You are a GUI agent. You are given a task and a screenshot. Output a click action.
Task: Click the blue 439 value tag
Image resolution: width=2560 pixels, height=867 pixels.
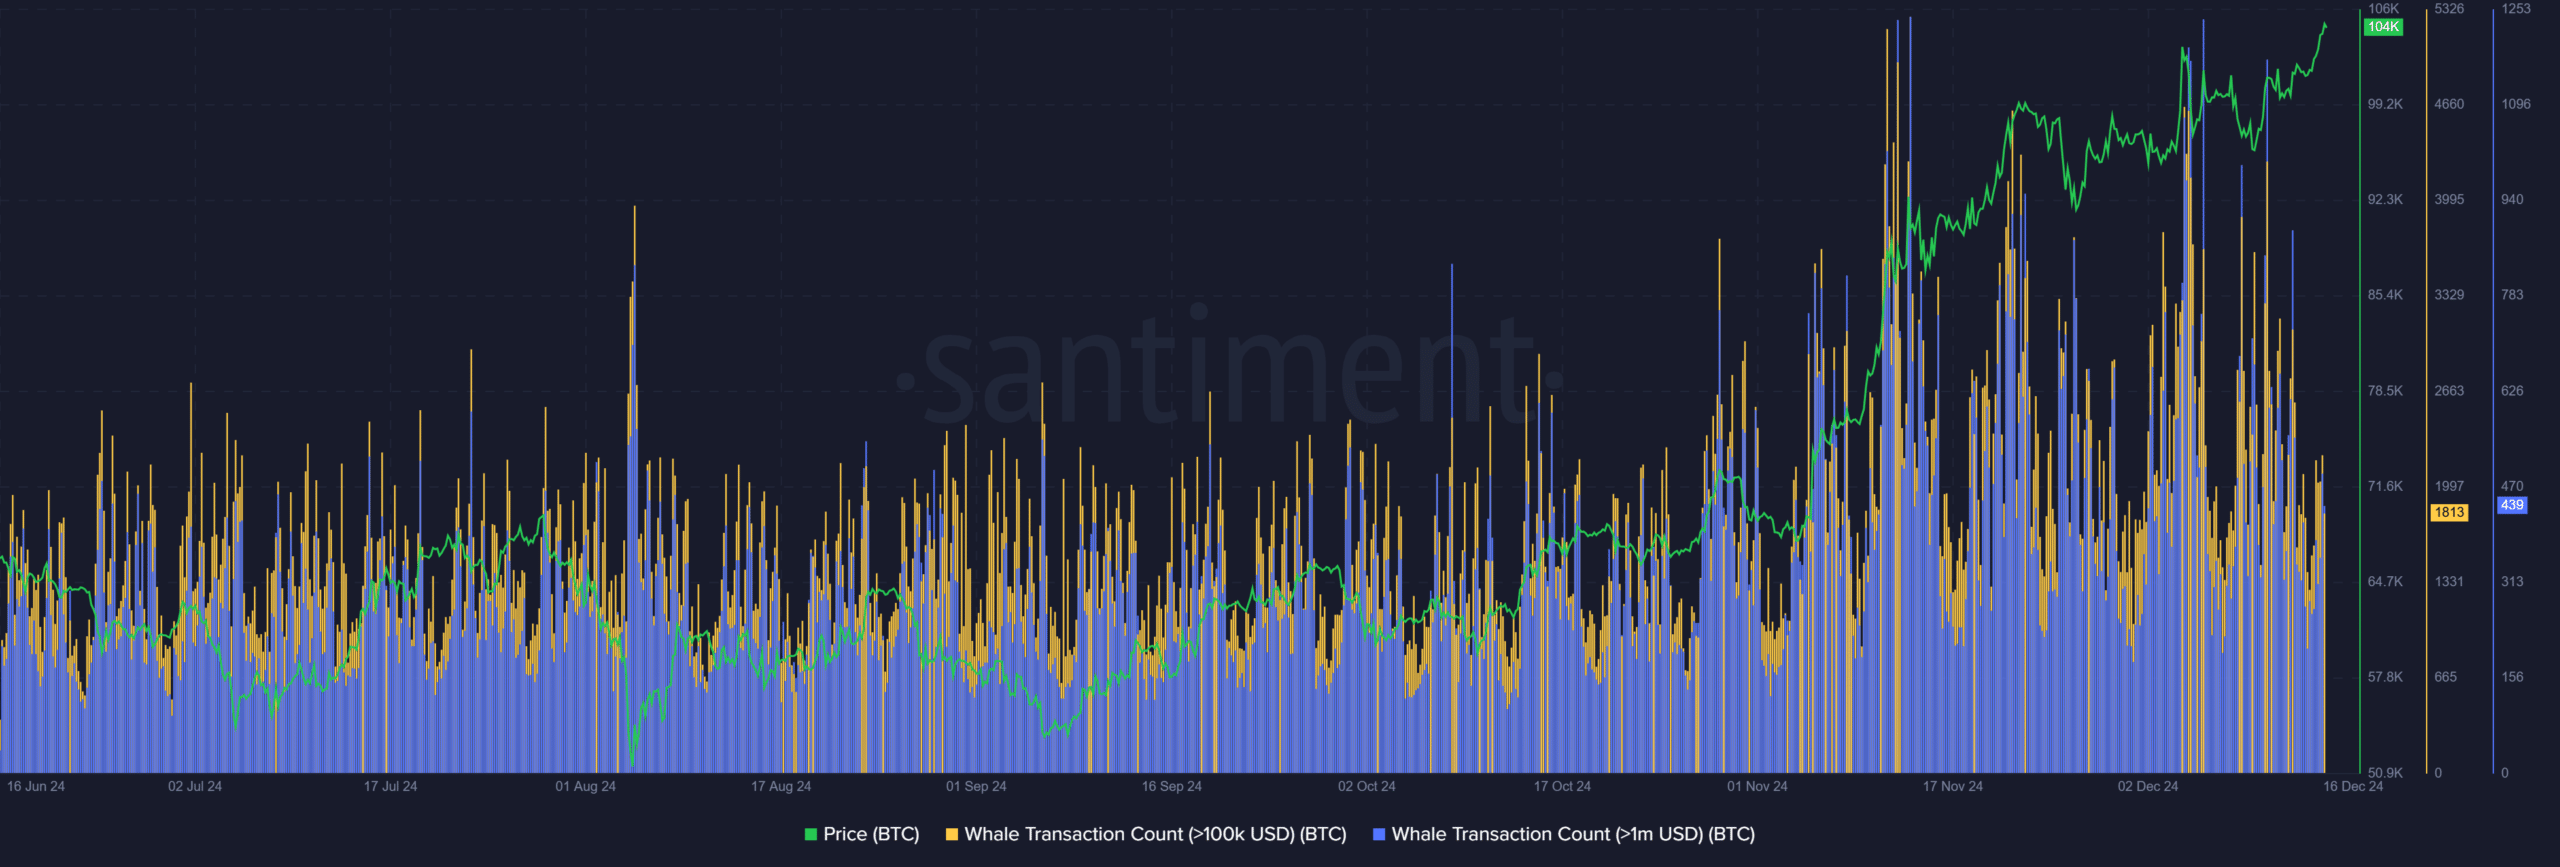coord(2512,505)
